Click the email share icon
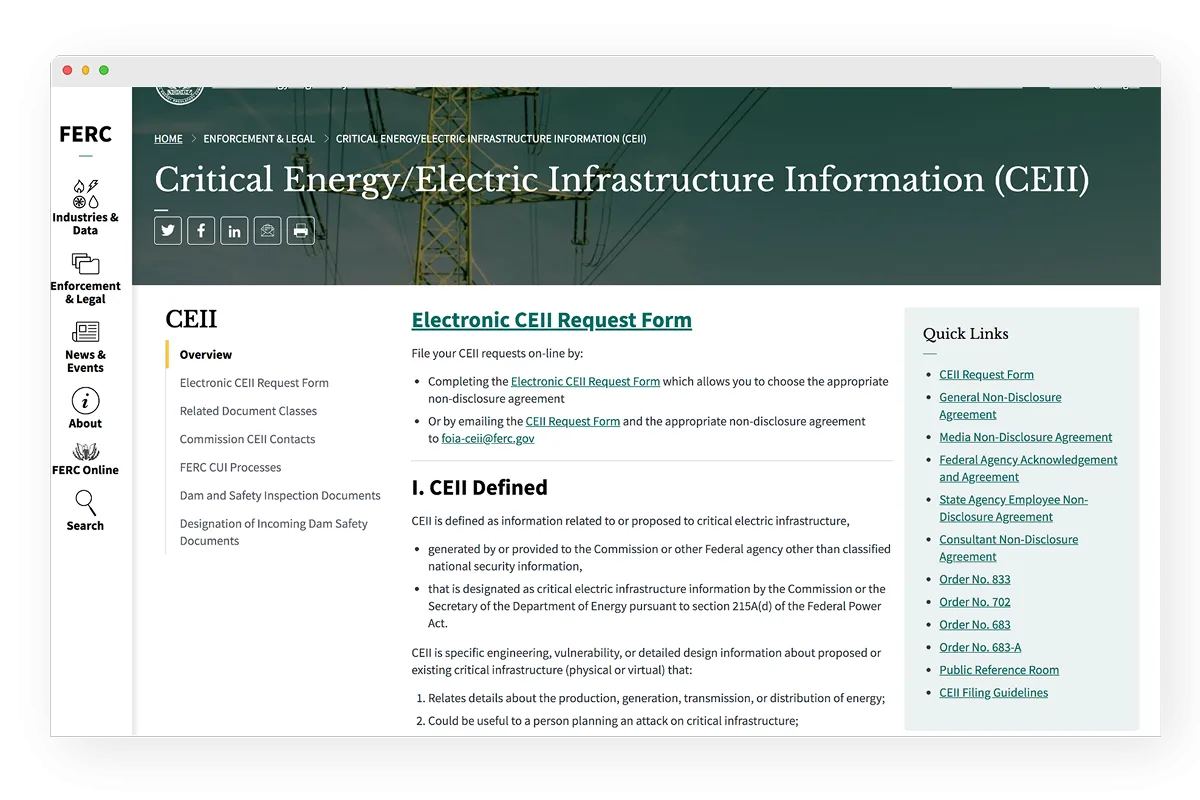 (267, 230)
